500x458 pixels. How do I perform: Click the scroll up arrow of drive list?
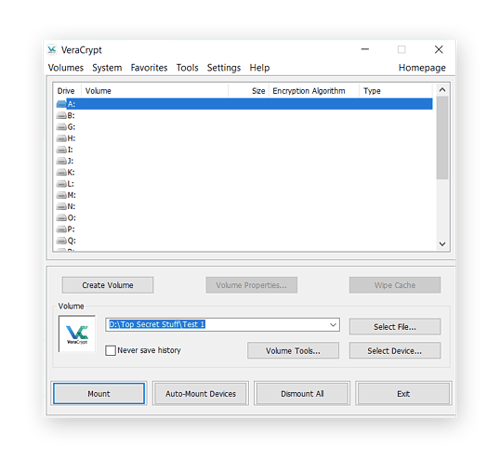coord(442,90)
